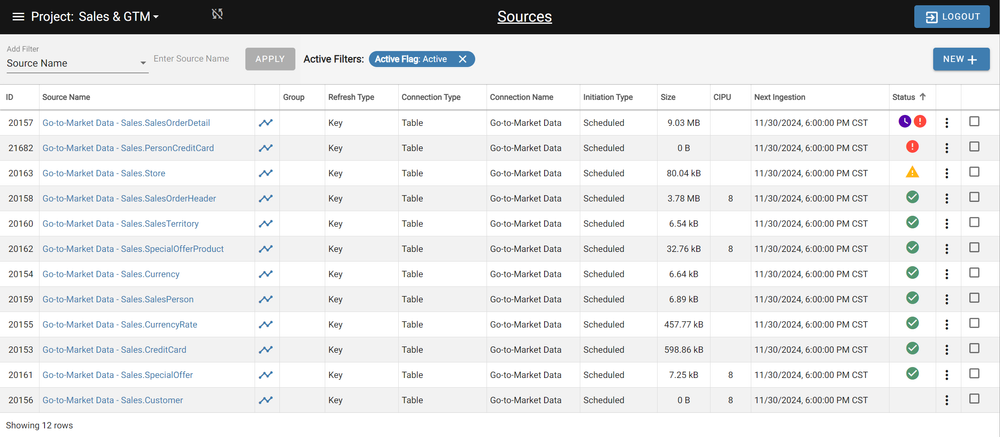Open three-dot menu for Sales.Store

947,174
